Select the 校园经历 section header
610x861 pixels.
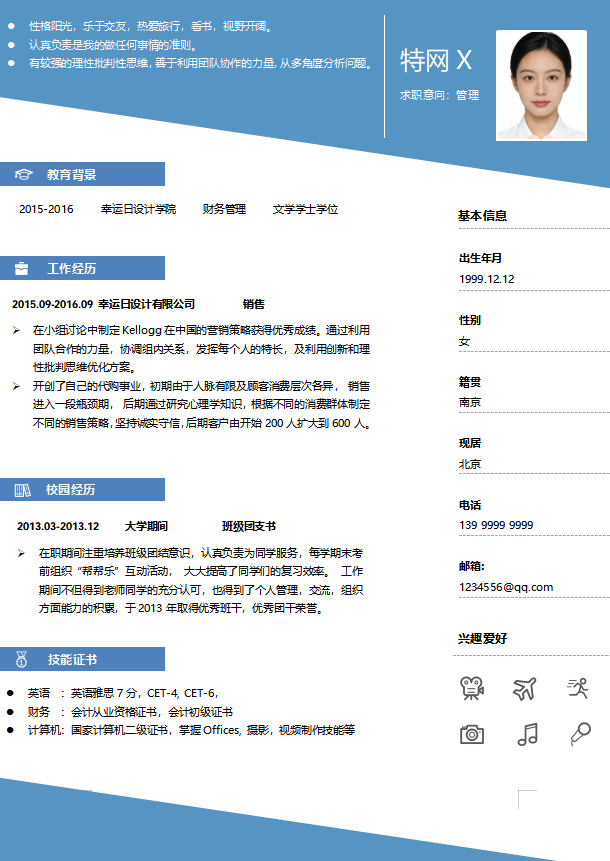tap(82, 489)
